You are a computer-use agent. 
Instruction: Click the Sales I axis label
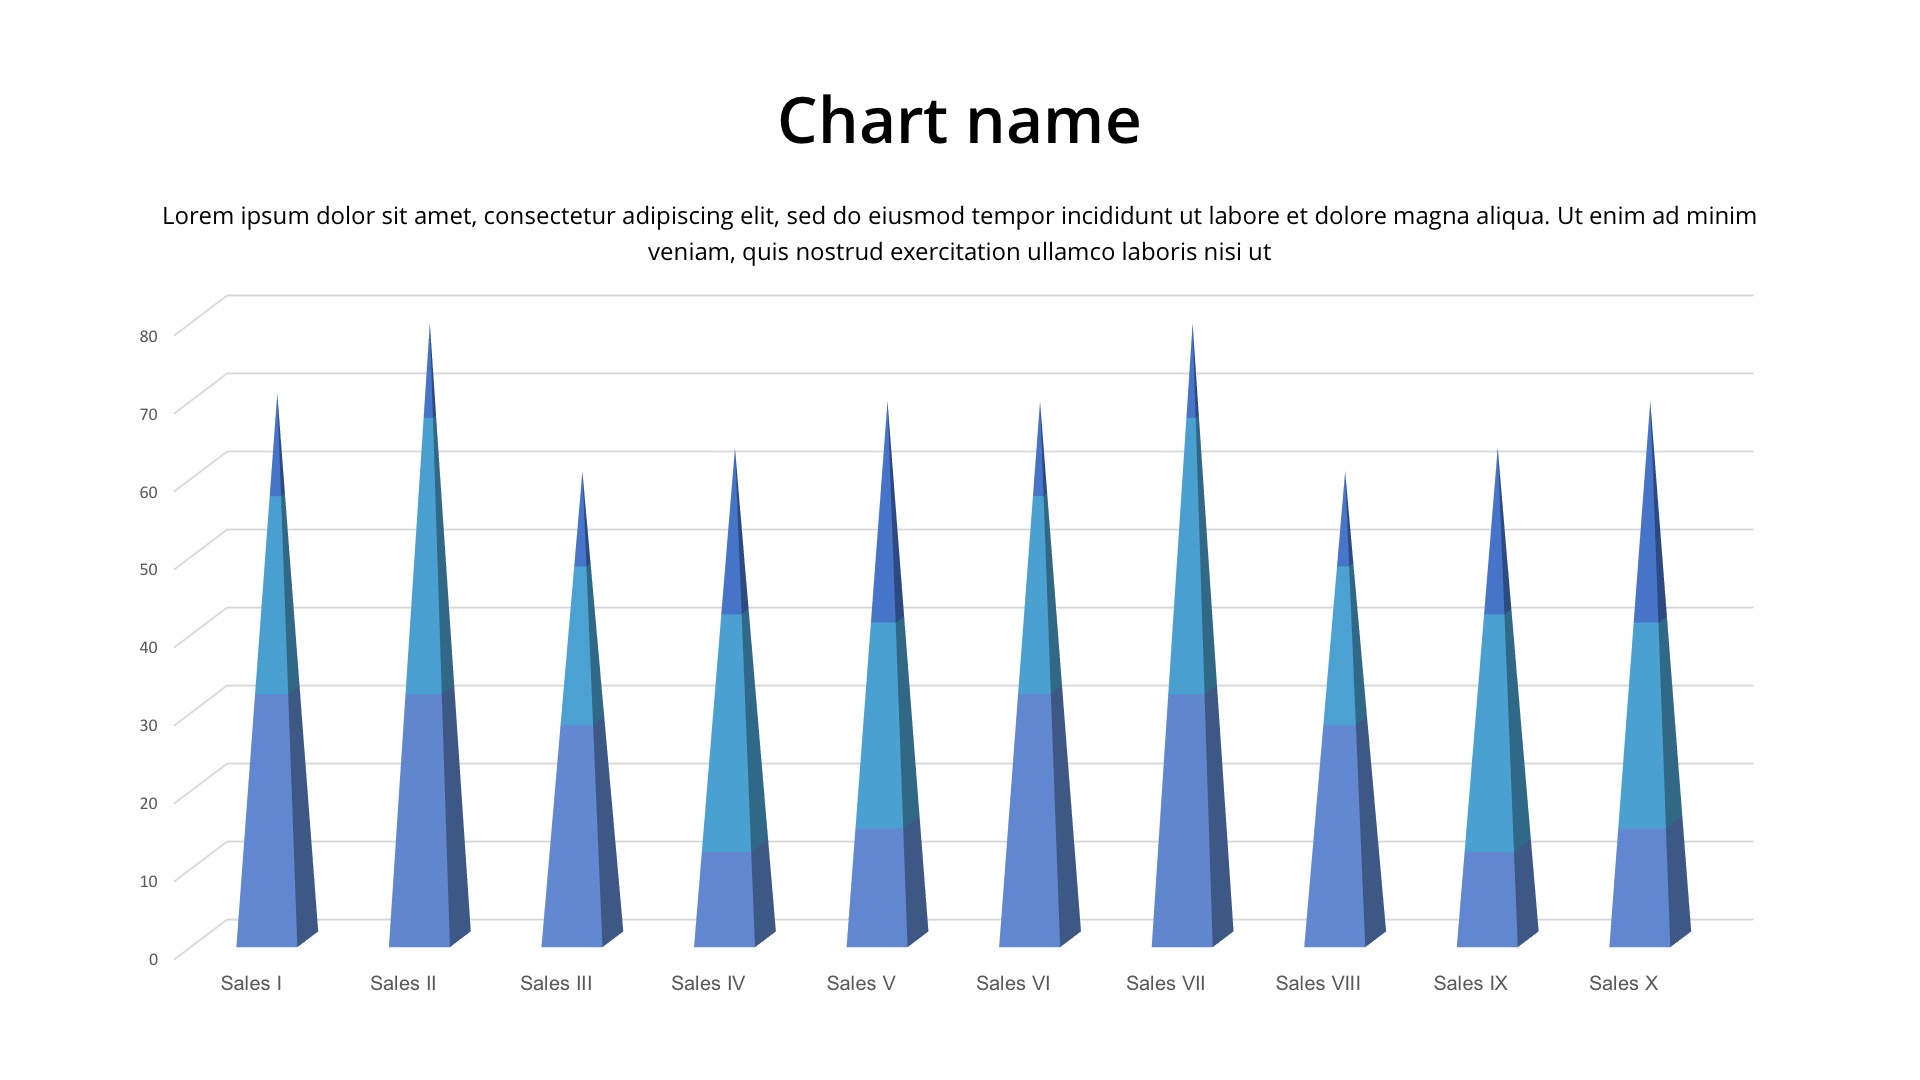(x=251, y=983)
